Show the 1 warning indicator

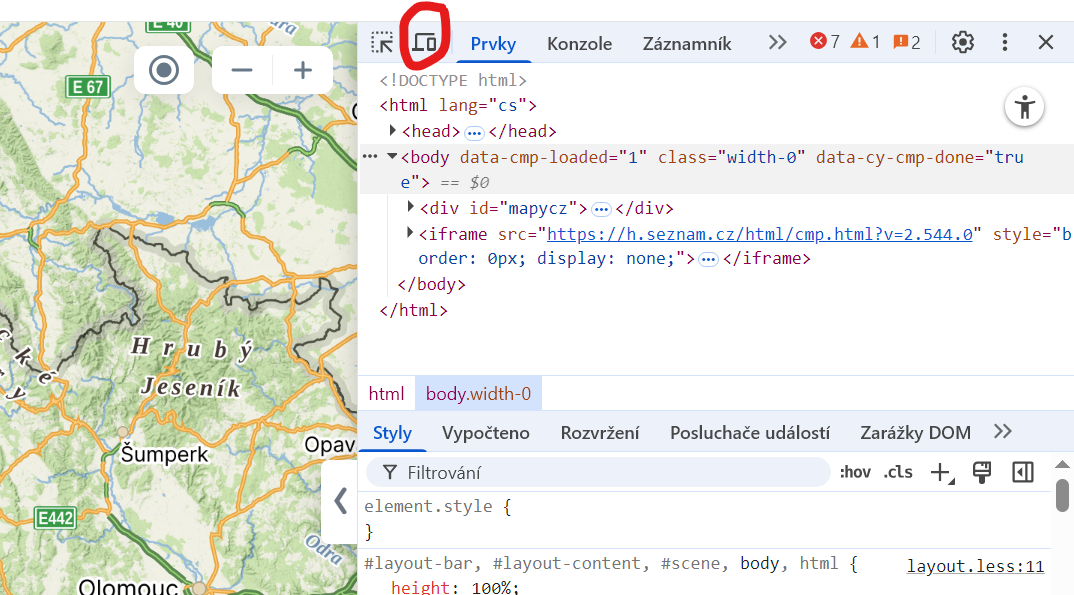865,42
